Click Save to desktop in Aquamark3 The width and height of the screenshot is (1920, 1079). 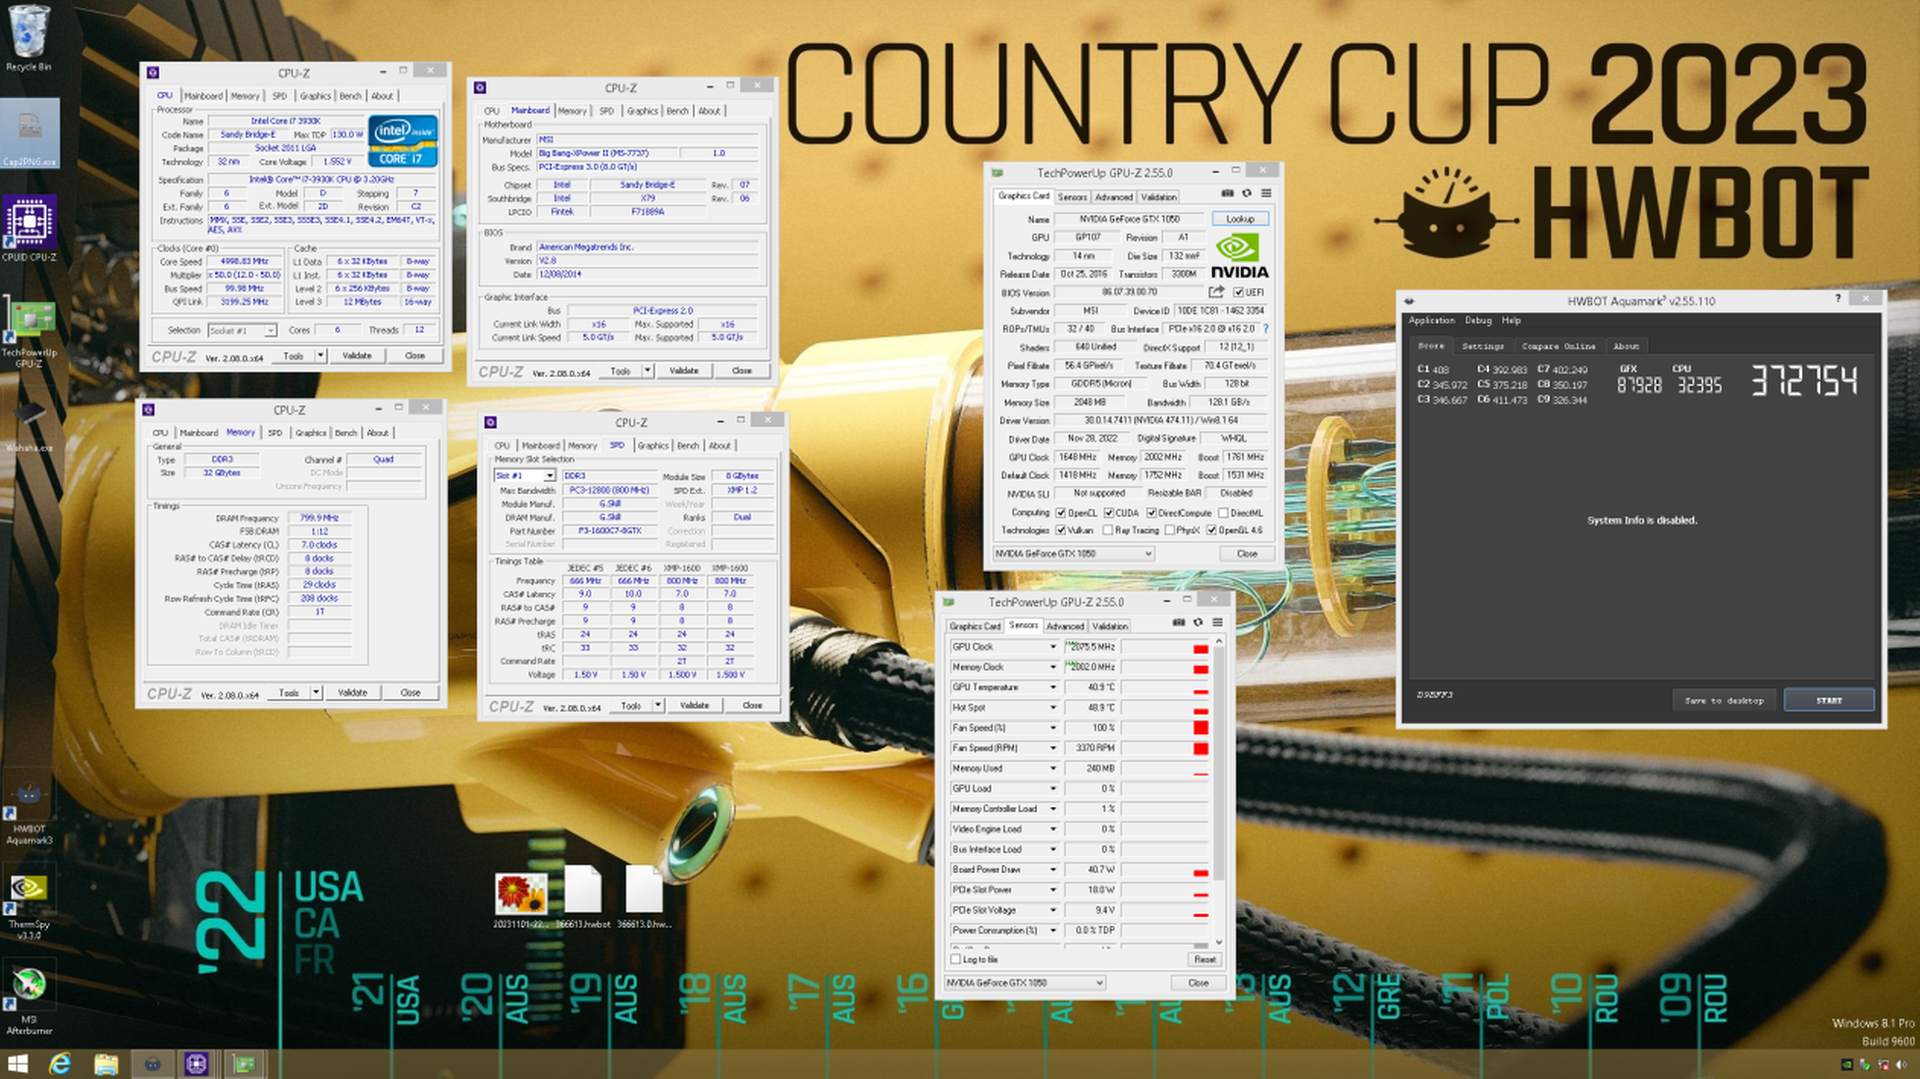(1724, 701)
